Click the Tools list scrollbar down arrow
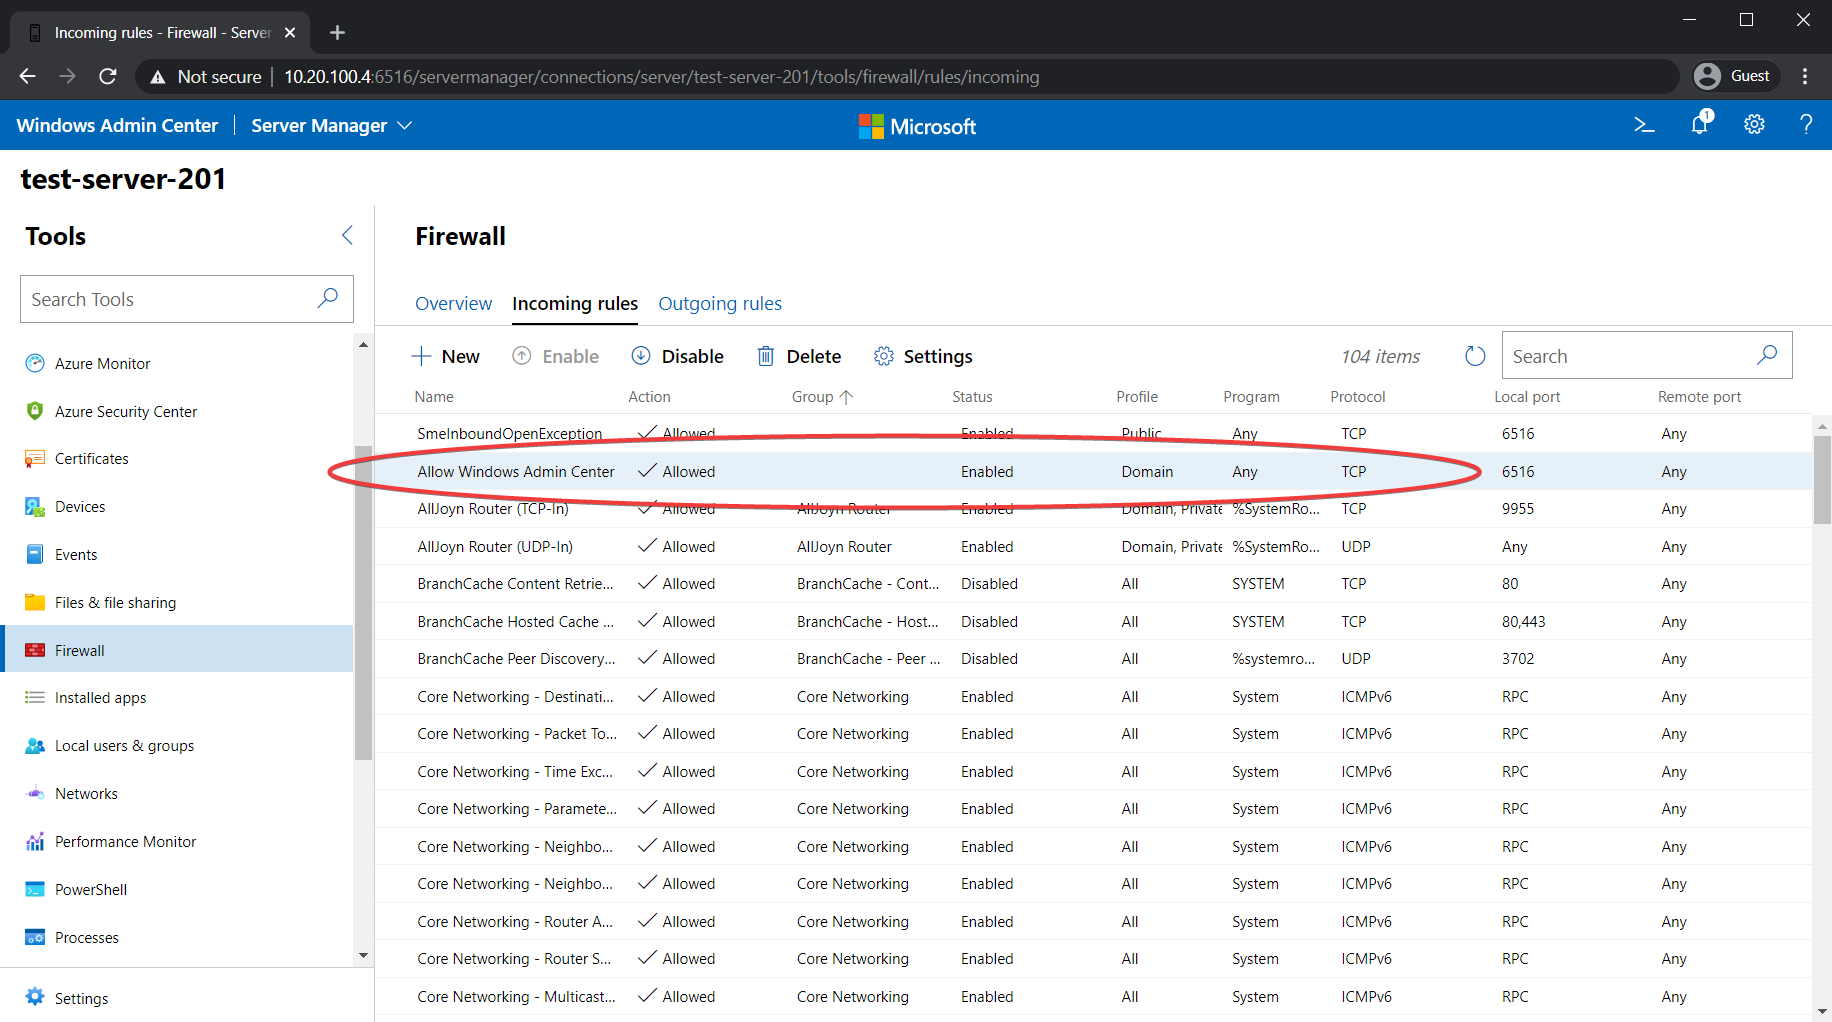Image resolution: width=1832 pixels, height=1022 pixels. point(363,955)
